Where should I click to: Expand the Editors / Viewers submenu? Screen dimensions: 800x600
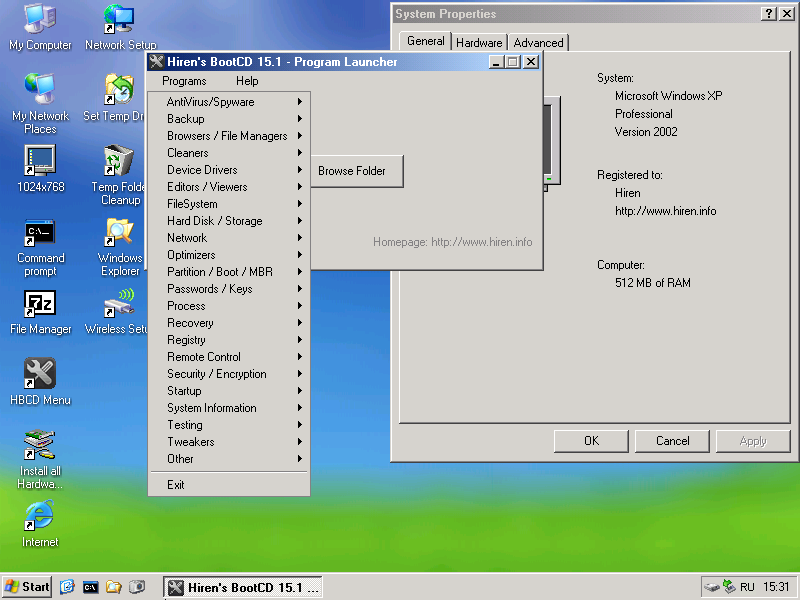point(229,187)
